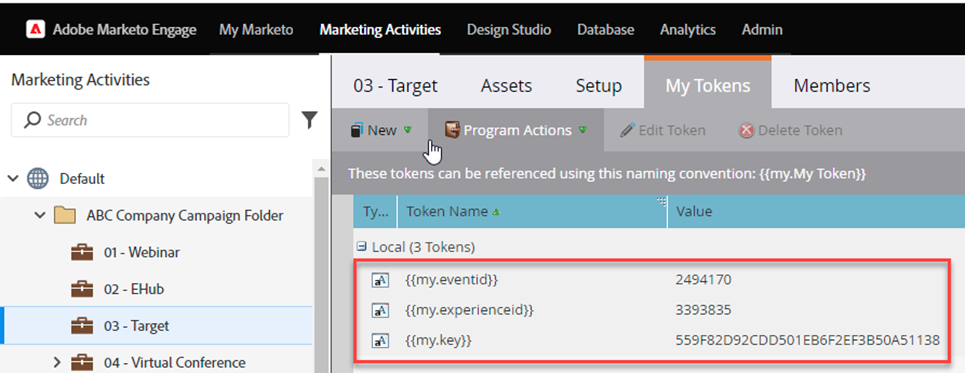This screenshot has width=965, height=373.
Task: Open the My Marketo menu
Action: coord(256,30)
